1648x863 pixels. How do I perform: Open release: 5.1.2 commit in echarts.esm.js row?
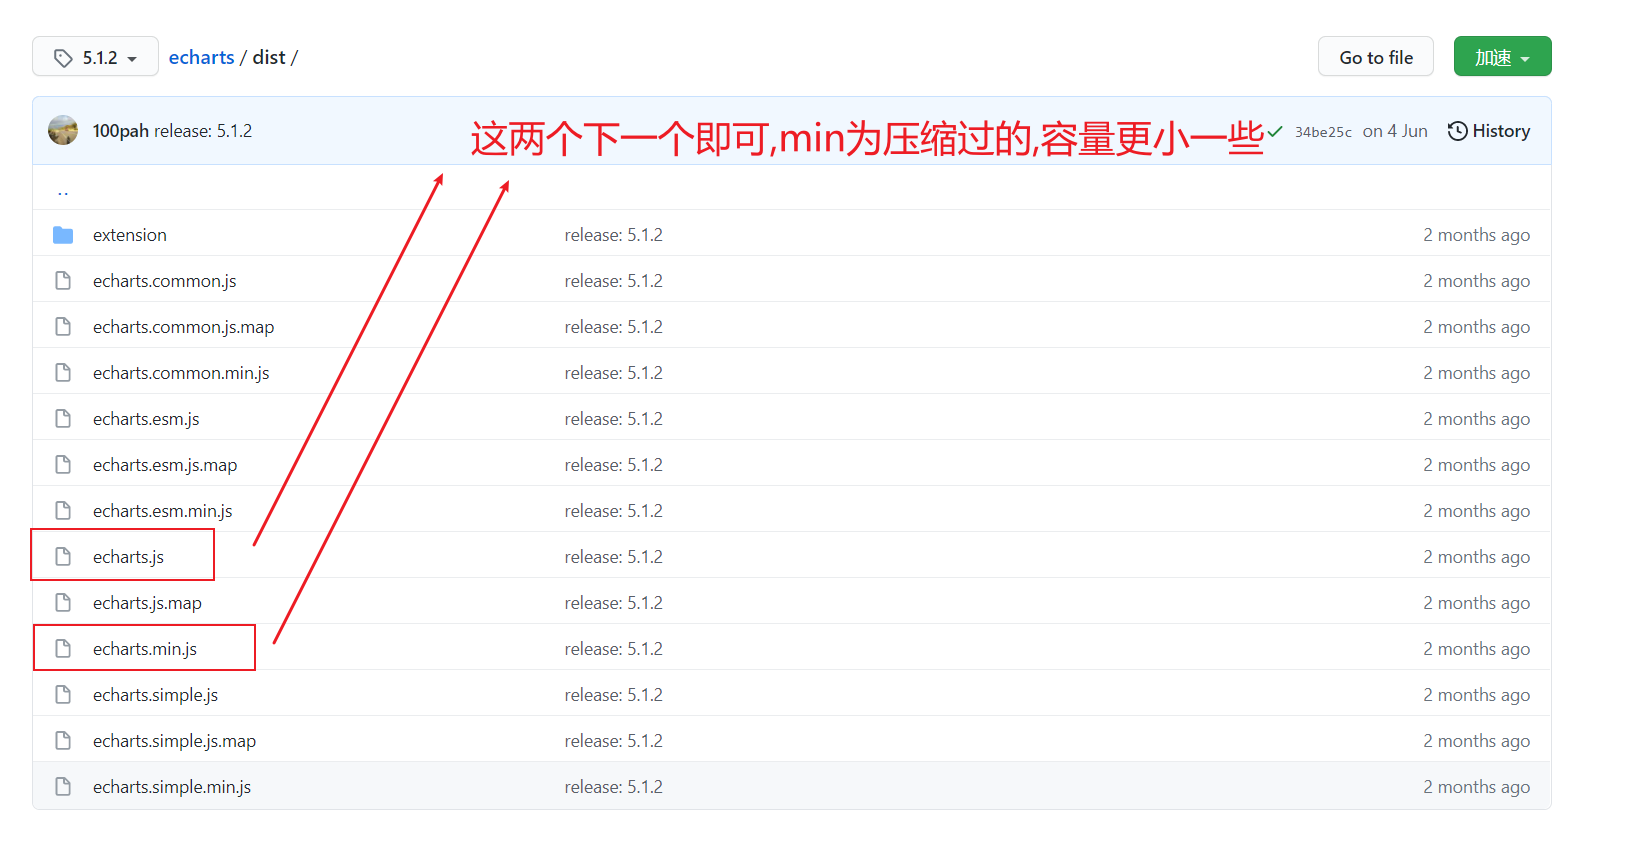[613, 419]
